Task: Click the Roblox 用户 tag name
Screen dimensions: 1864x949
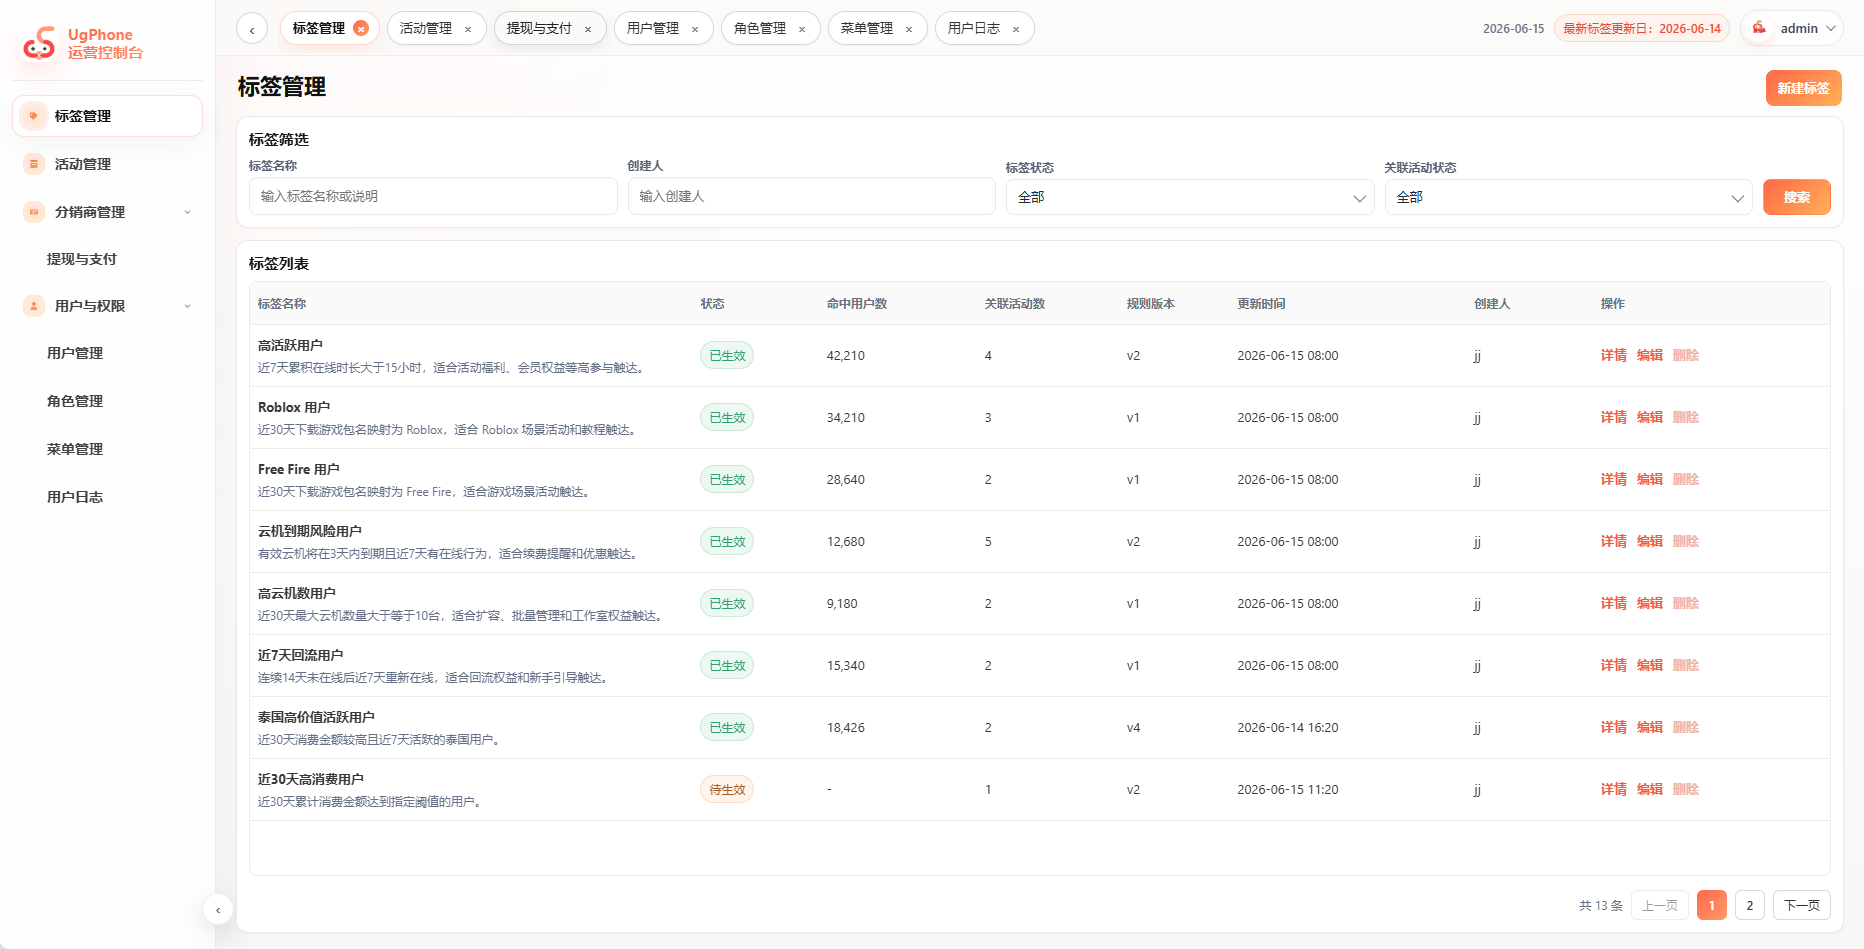Action: (x=294, y=407)
